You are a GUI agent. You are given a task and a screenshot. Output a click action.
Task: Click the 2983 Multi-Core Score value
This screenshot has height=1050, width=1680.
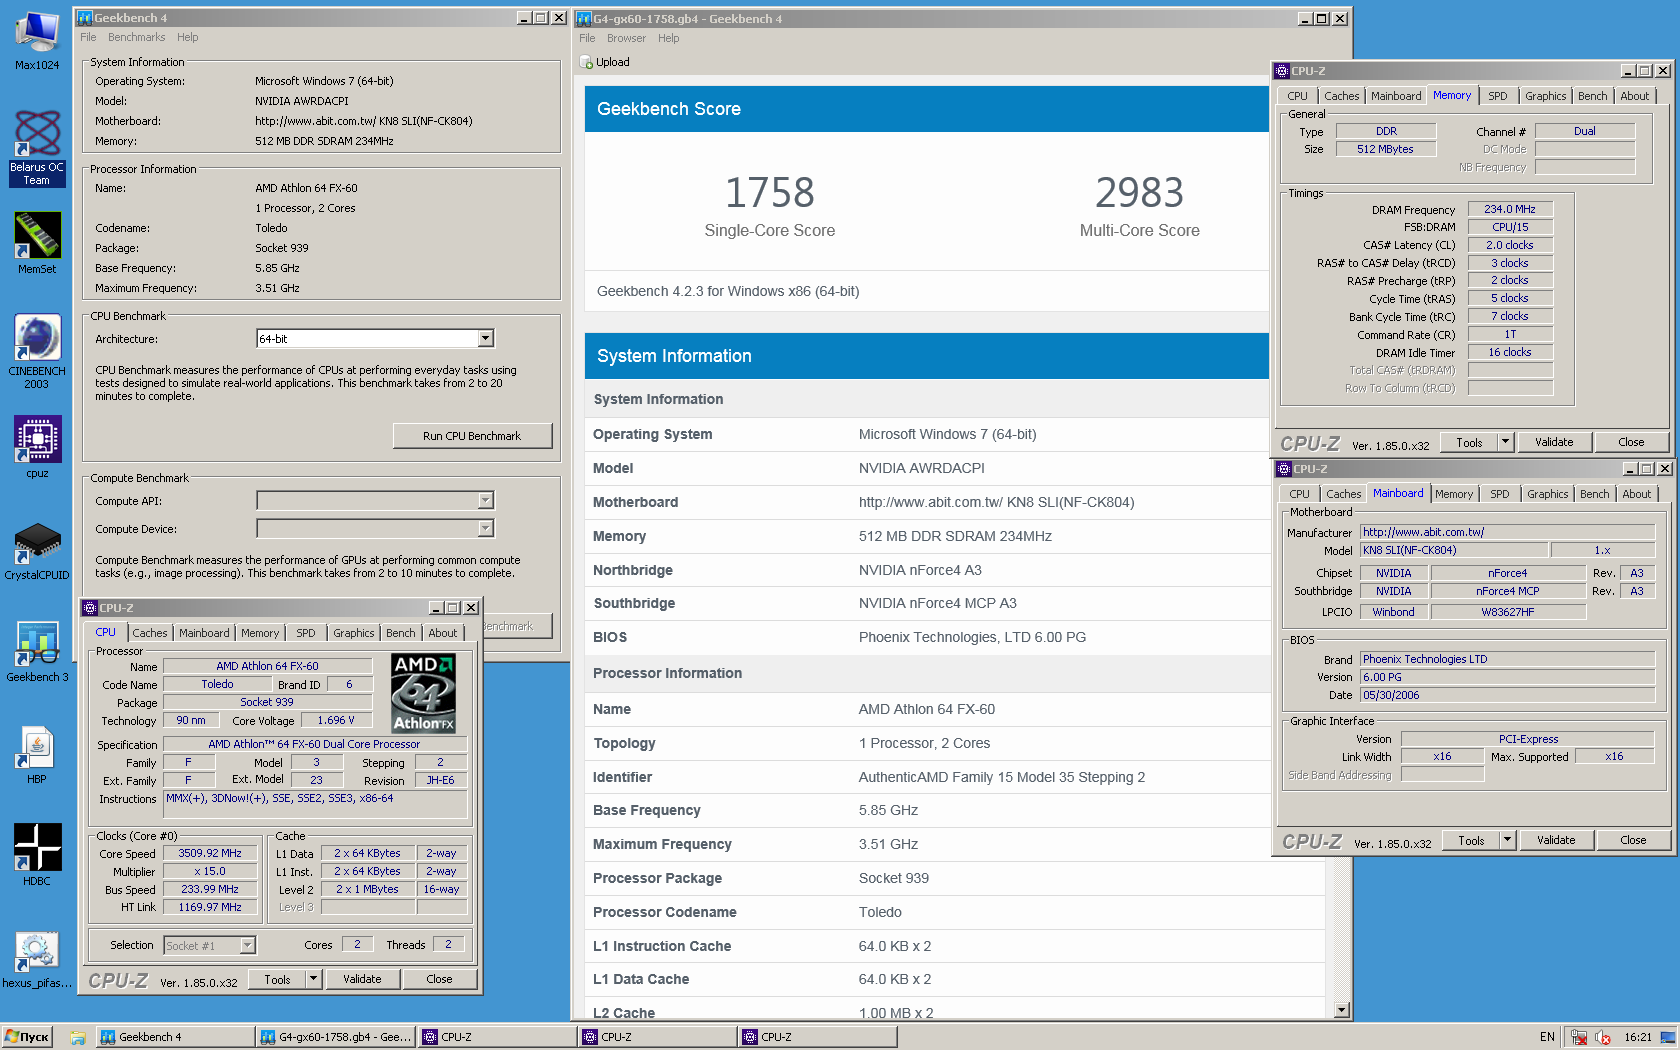pos(1139,192)
